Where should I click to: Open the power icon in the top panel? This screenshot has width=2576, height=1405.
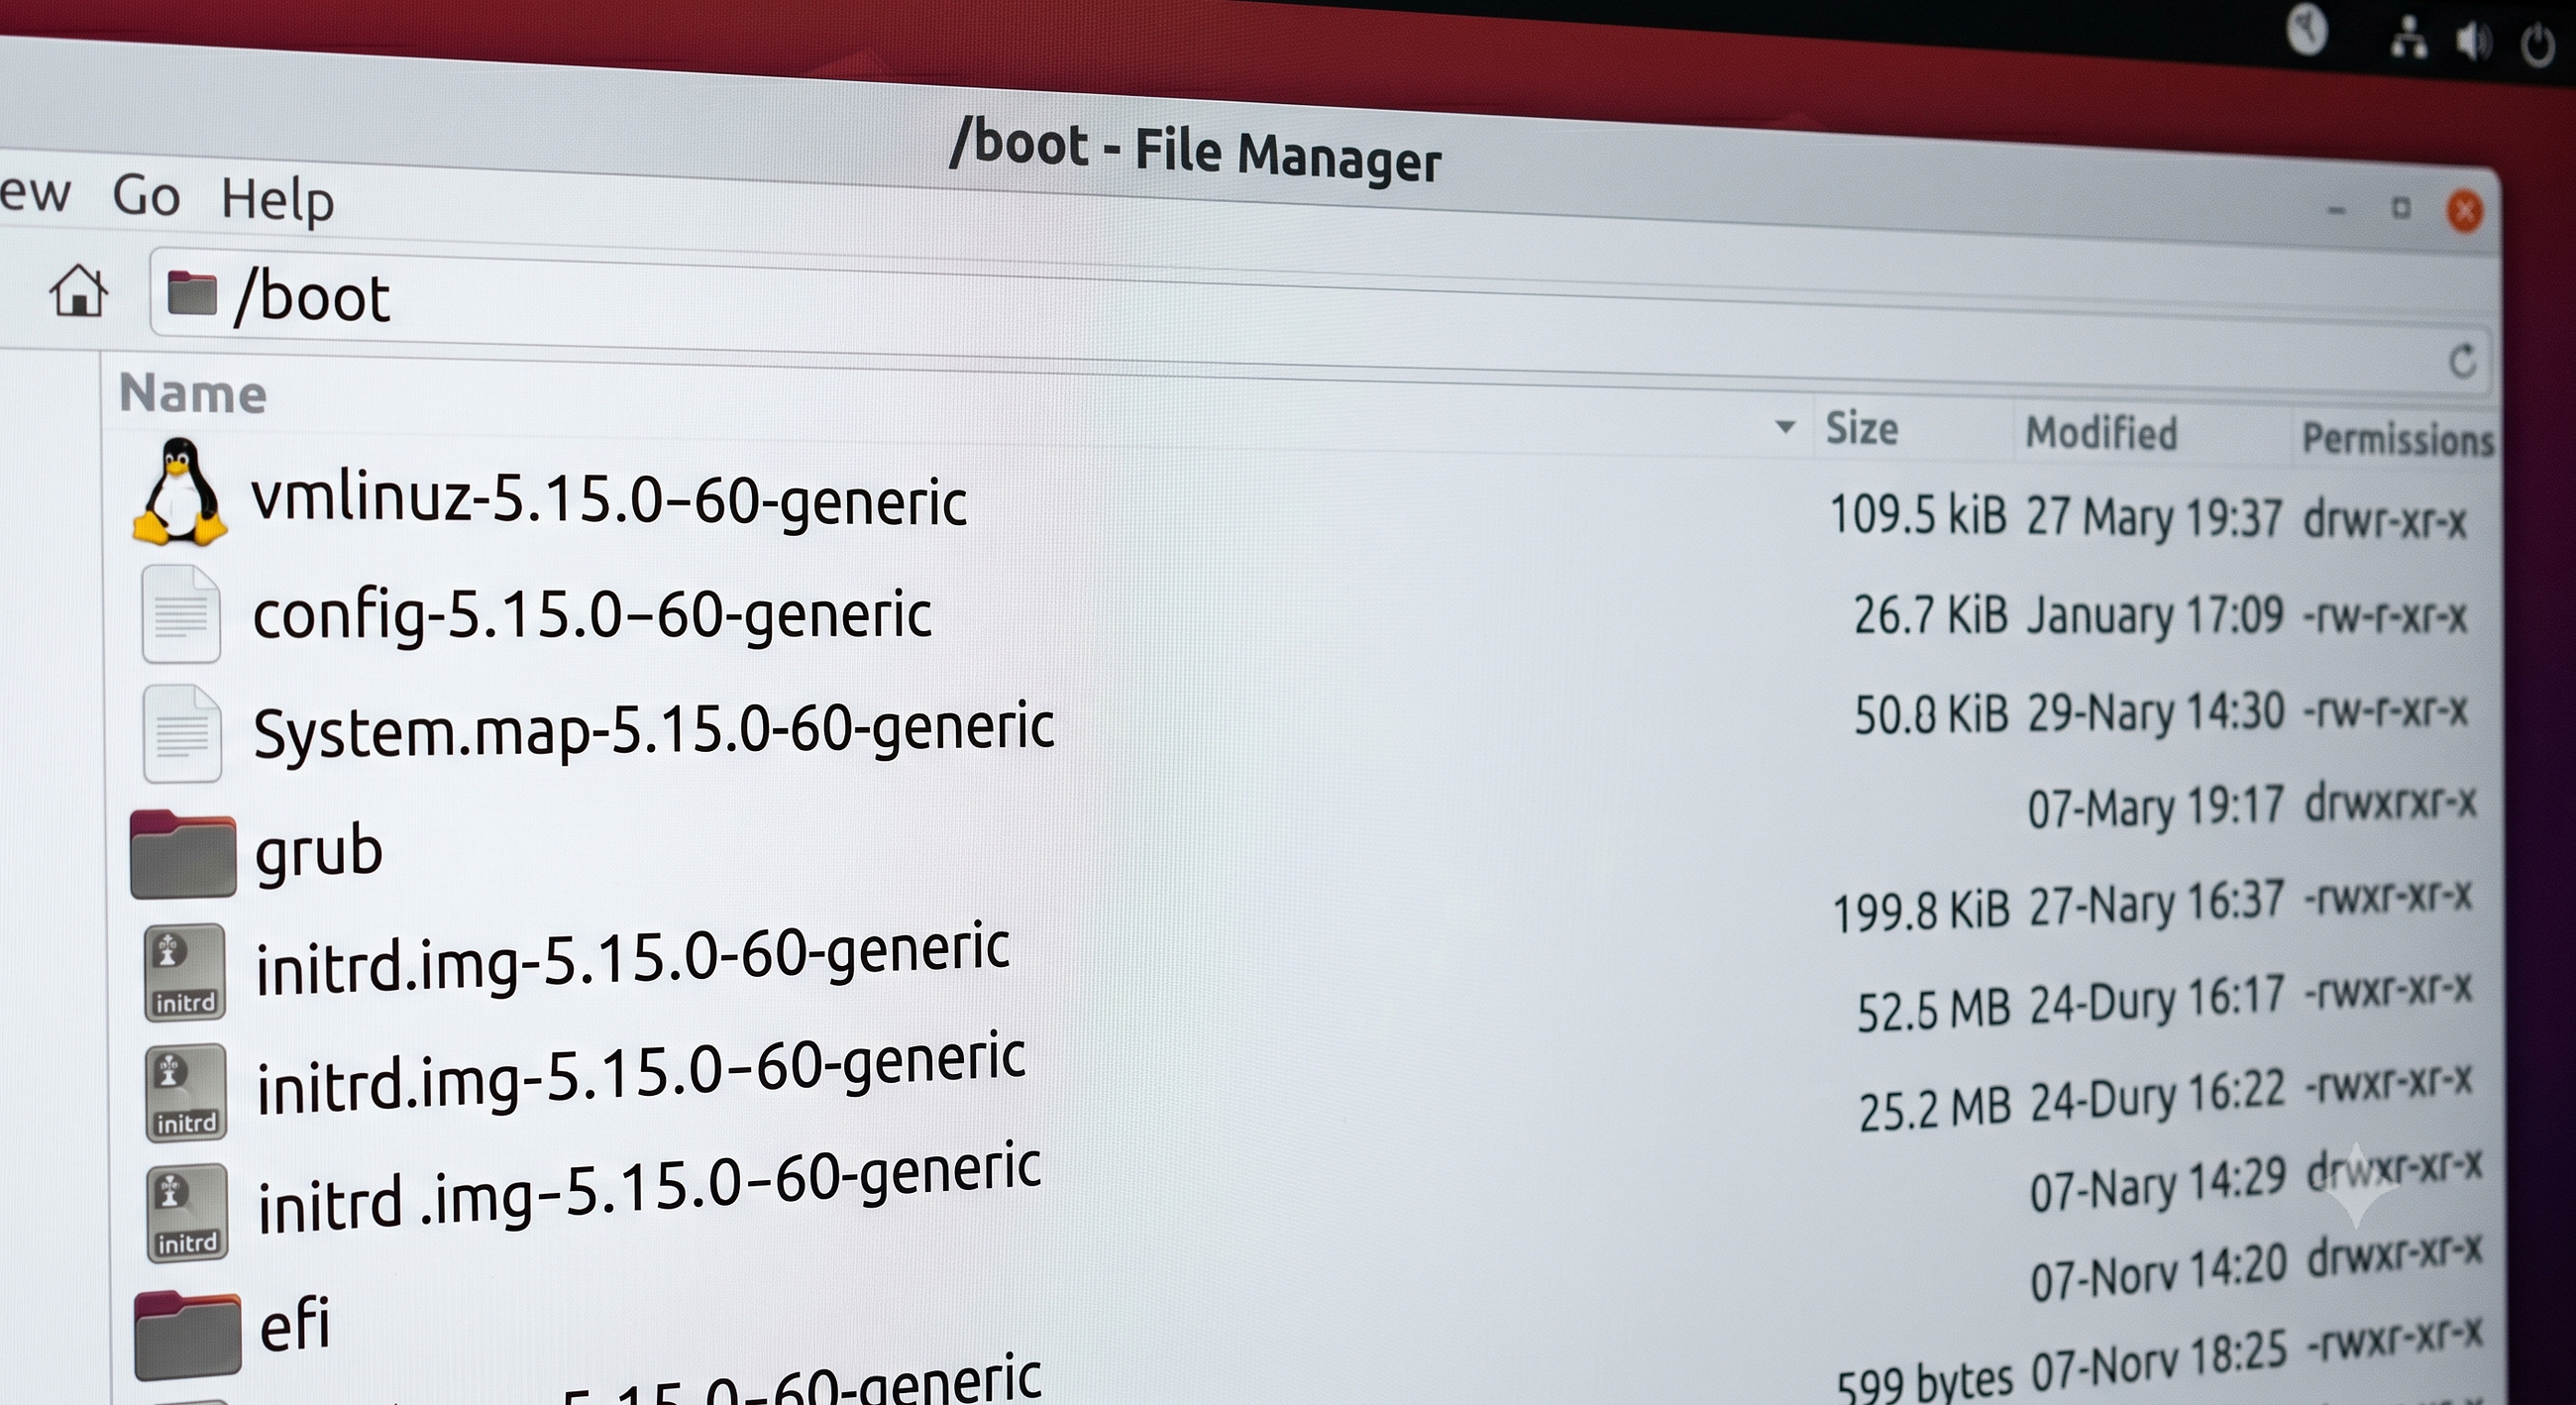click(x=2538, y=46)
